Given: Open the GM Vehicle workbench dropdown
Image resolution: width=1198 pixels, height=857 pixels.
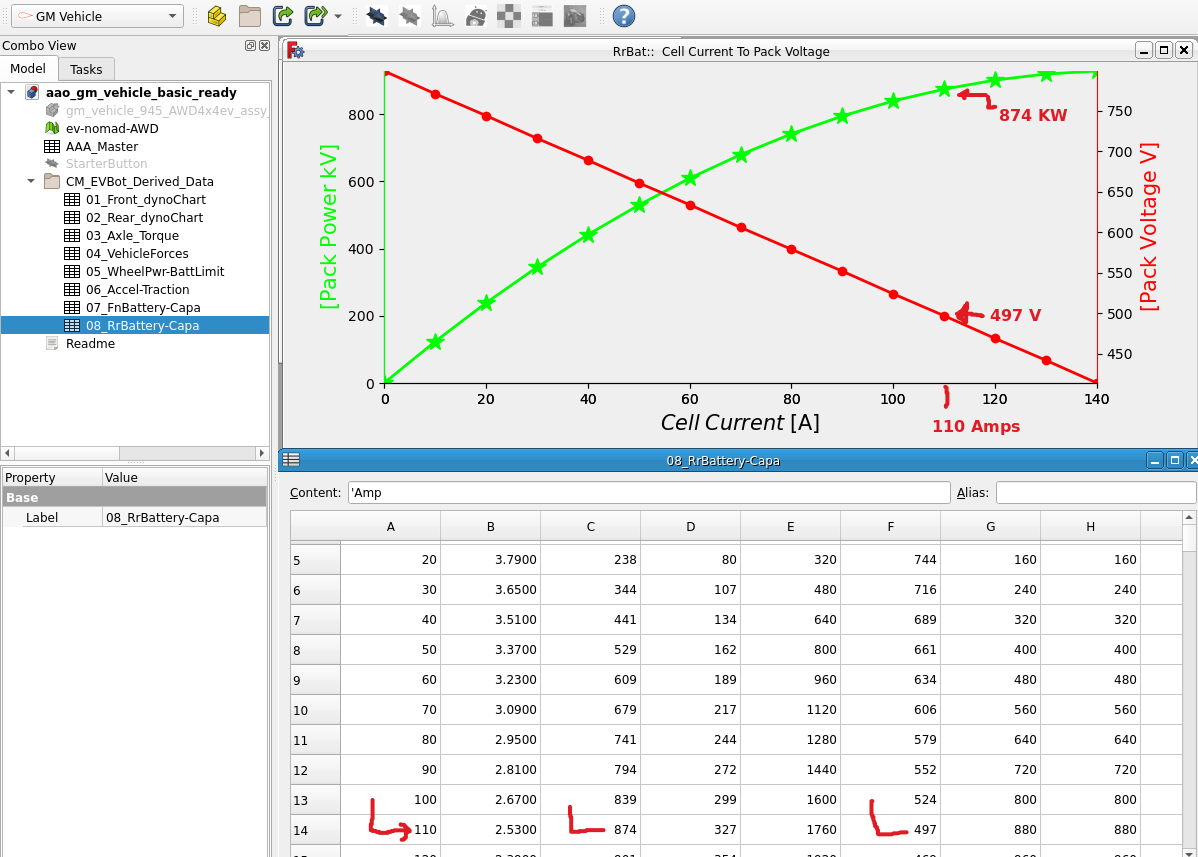Looking at the screenshot, I should click(97, 16).
